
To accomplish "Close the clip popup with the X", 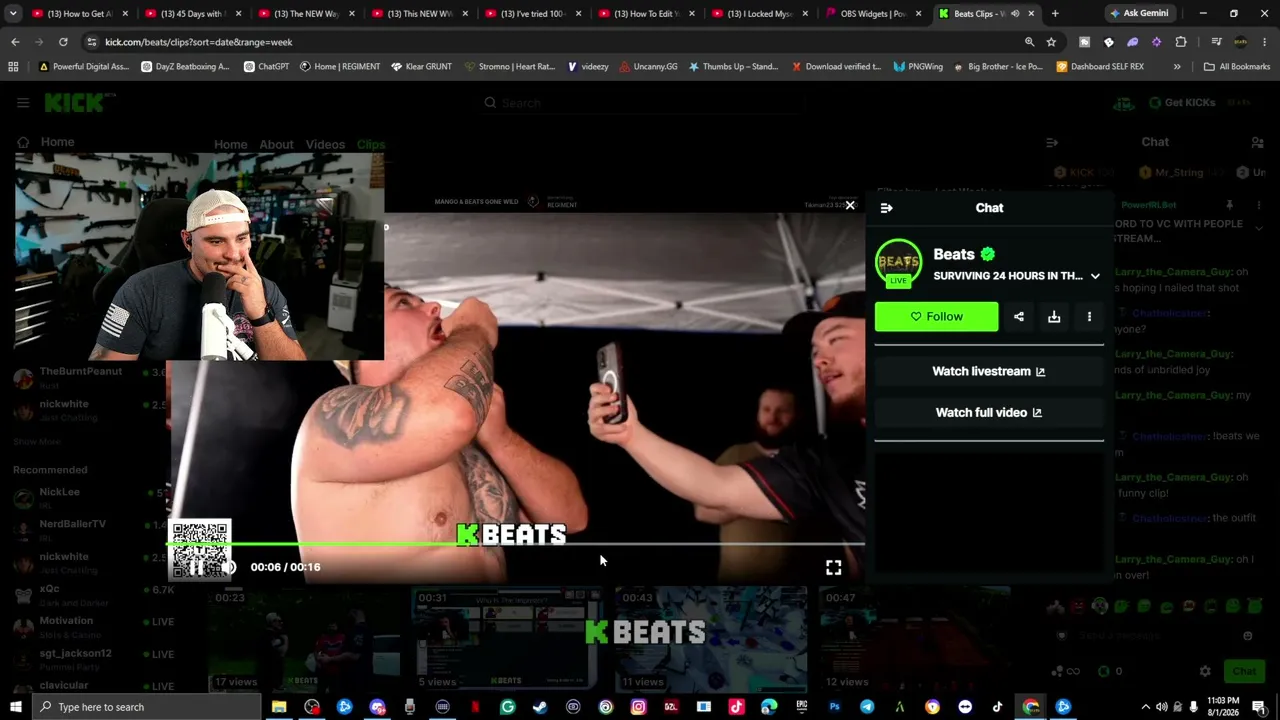I will click(850, 205).
